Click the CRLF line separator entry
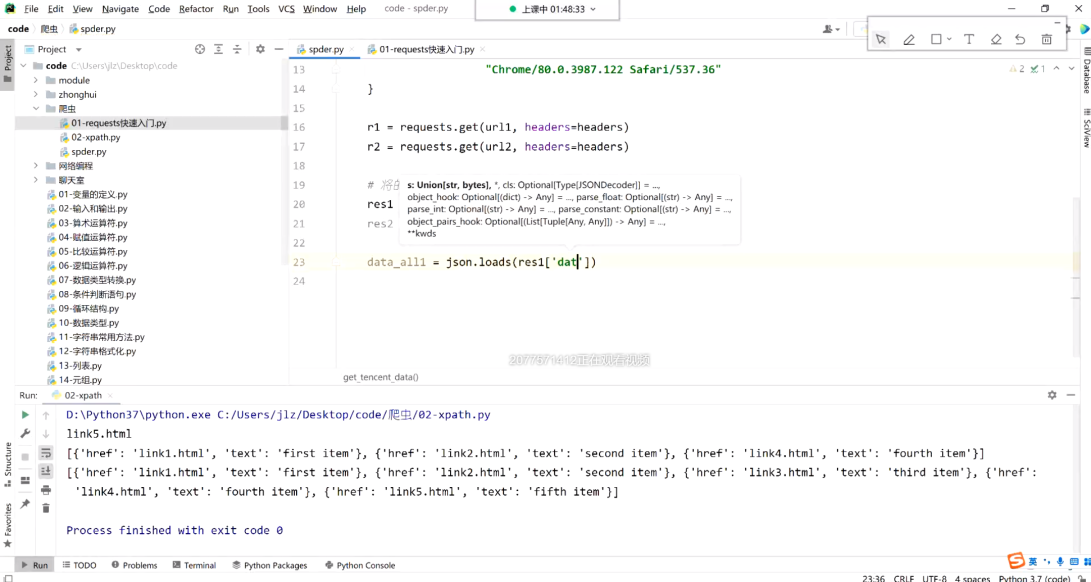The image size is (1091, 582). (904, 579)
